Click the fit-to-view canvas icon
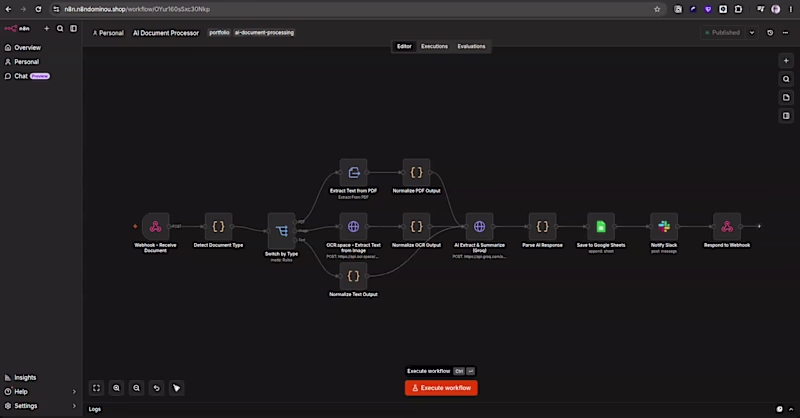 click(x=96, y=388)
